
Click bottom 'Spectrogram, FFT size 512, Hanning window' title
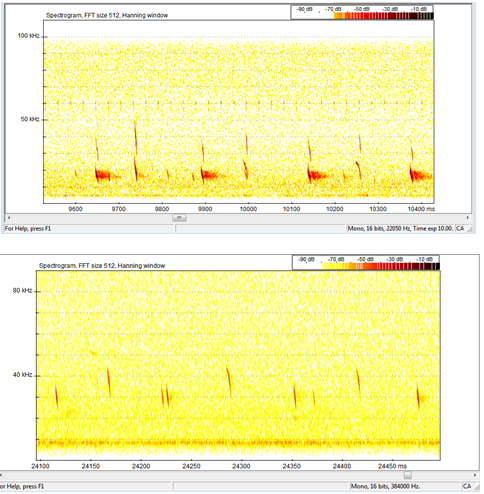[102, 266]
